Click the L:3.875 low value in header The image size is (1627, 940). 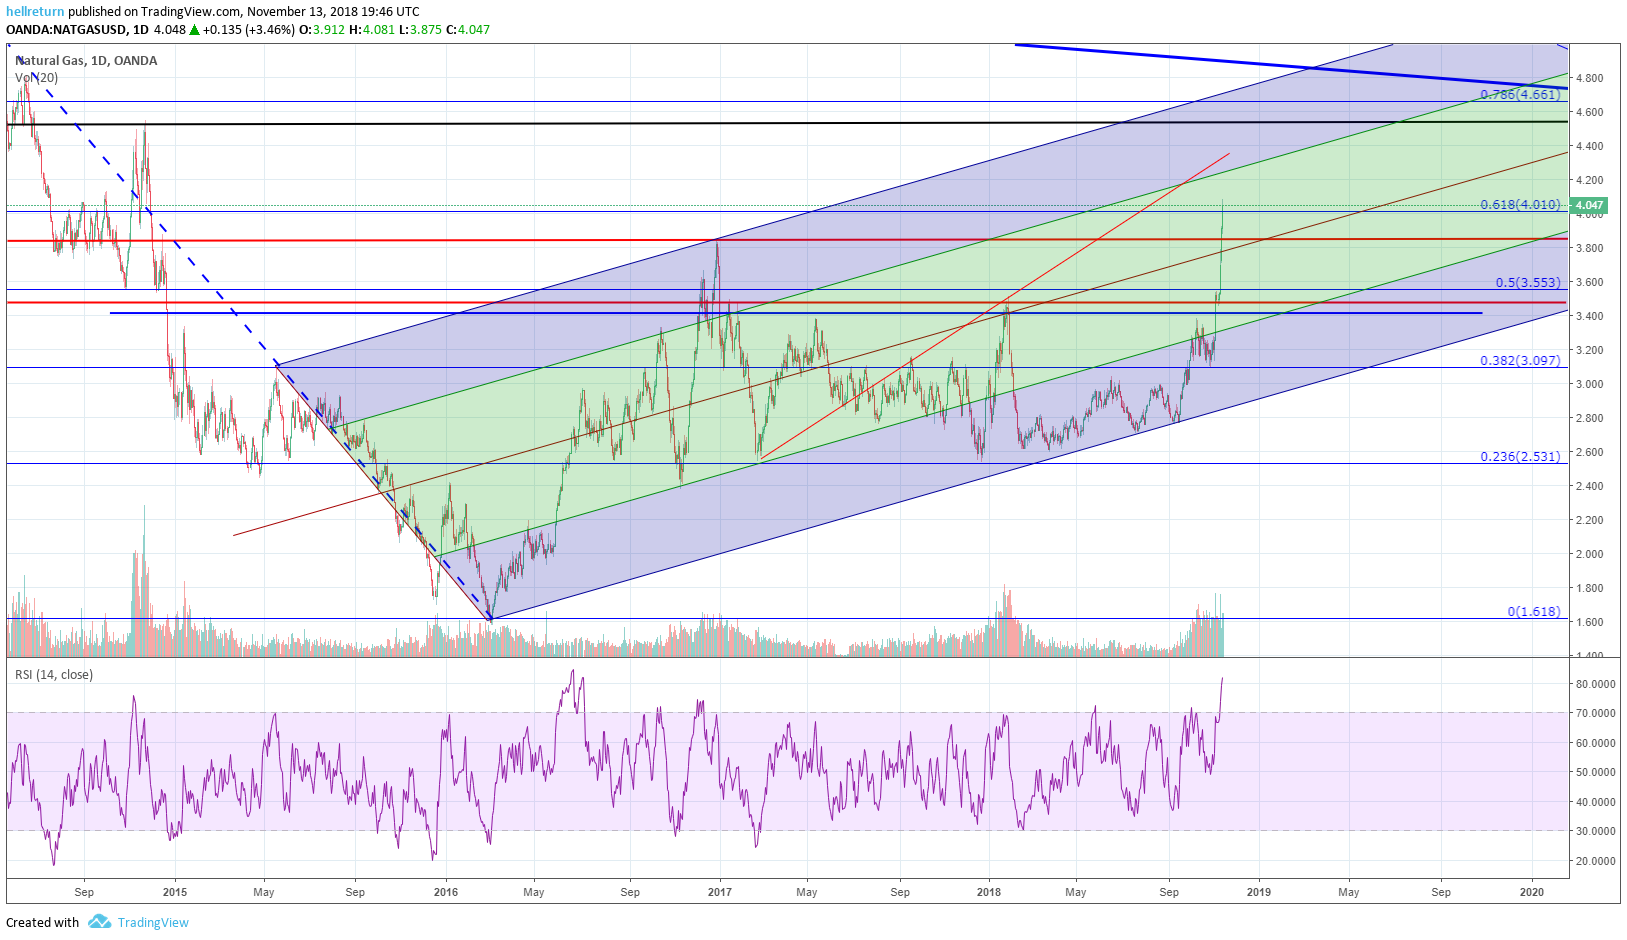420,30
